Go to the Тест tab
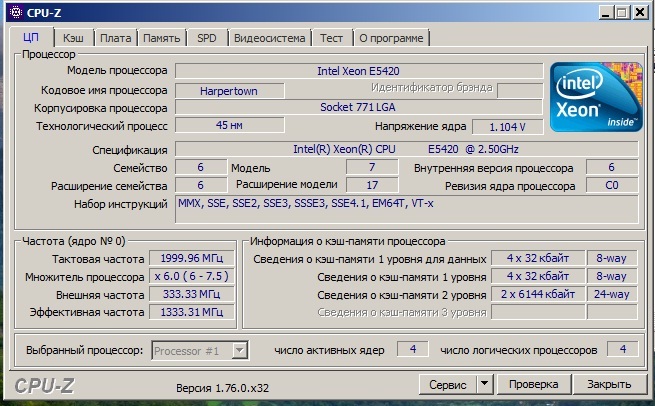Screen dimensions: 655x406 [x=332, y=38]
